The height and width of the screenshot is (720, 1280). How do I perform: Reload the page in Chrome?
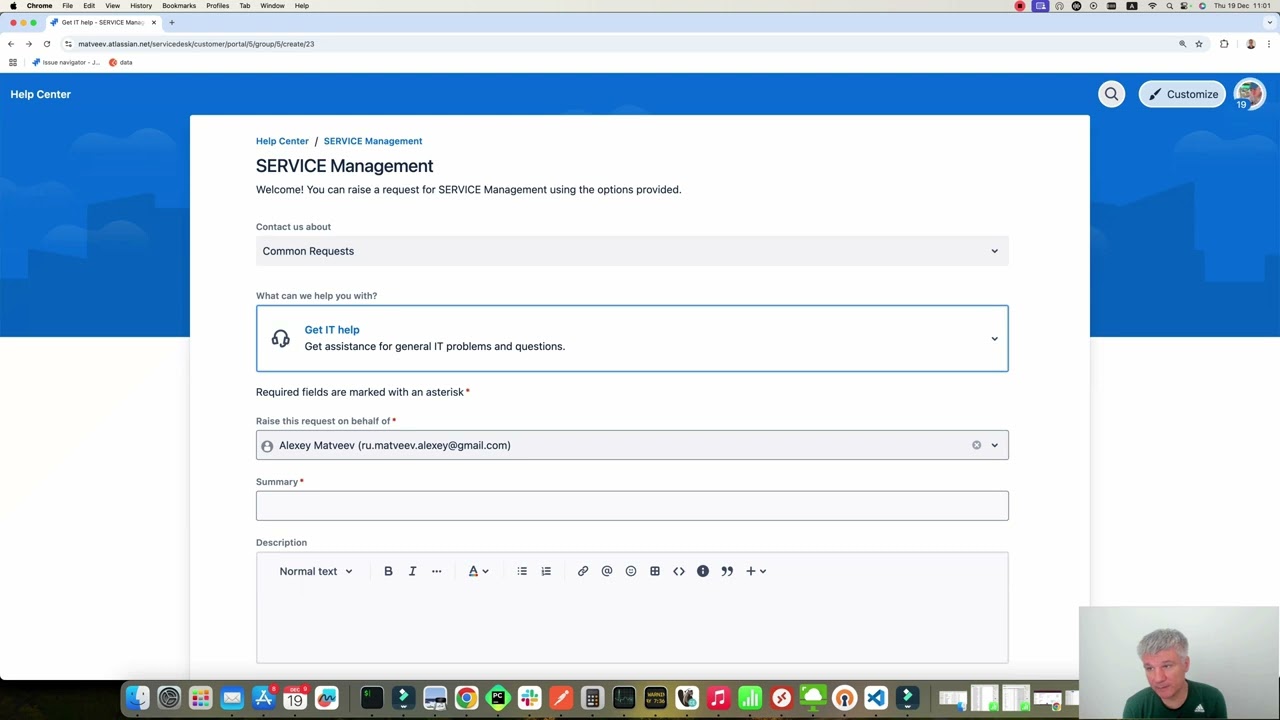47,44
